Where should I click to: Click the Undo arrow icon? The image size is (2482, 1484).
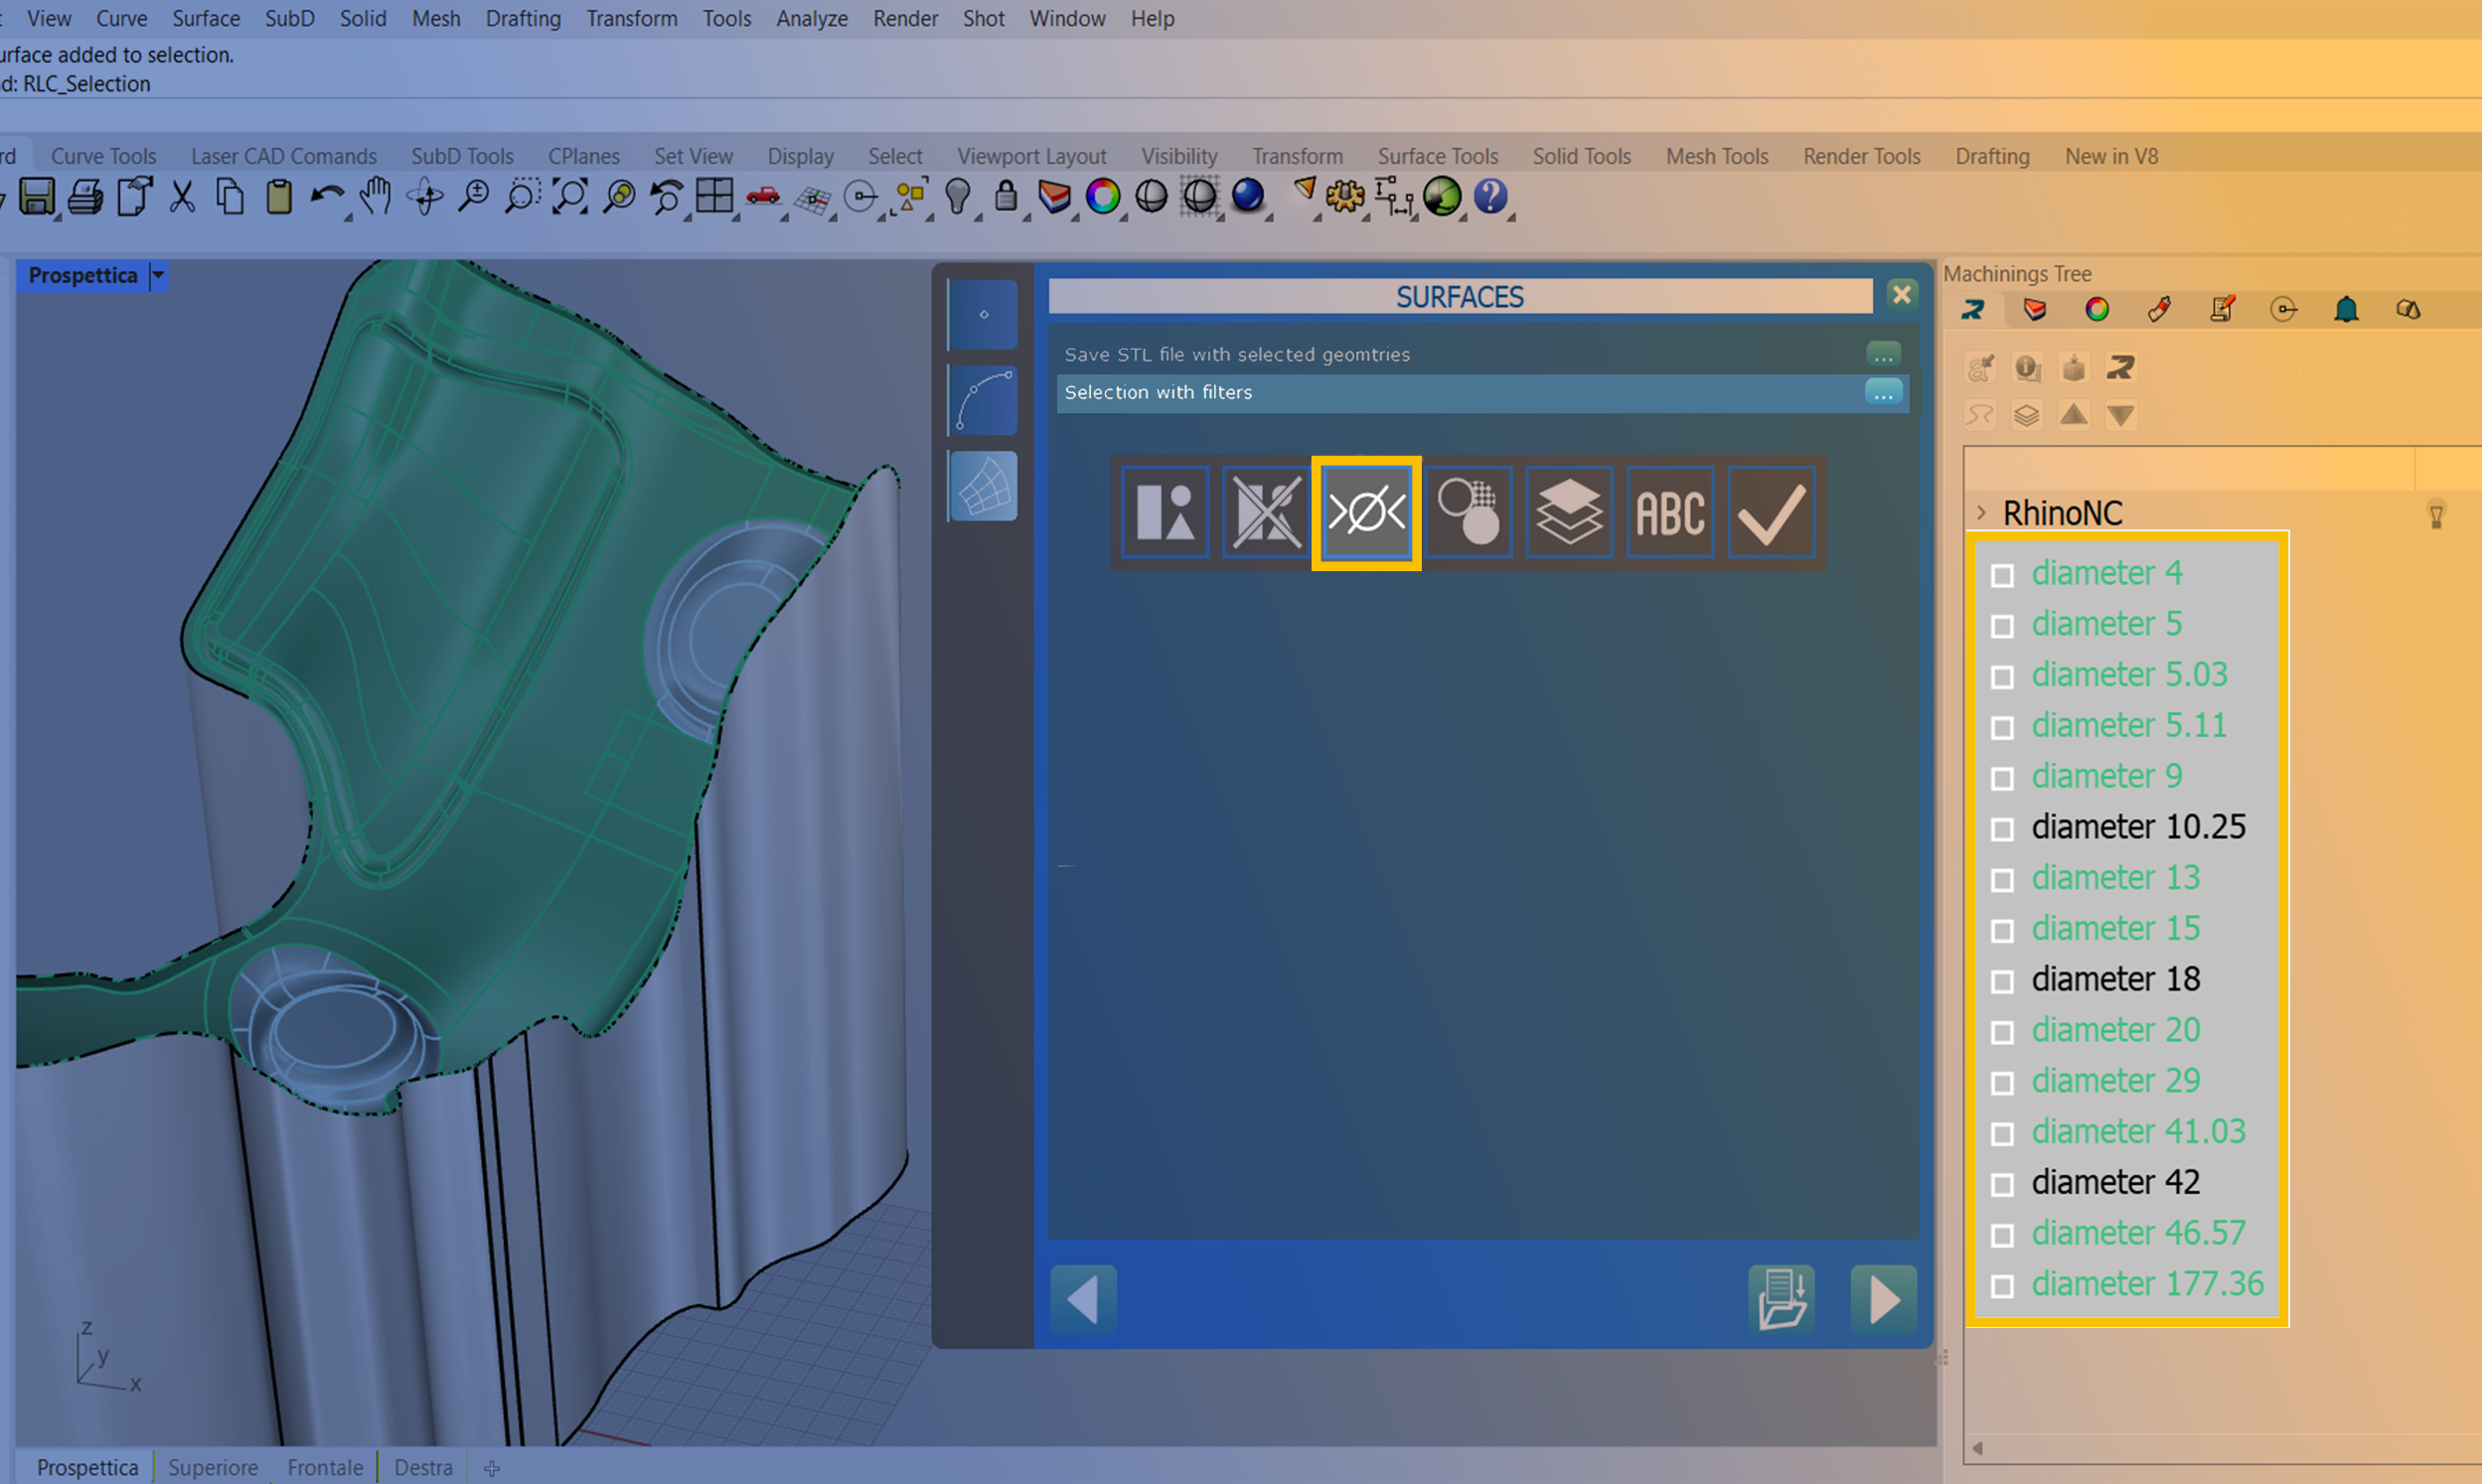pyautogui.click(x=325, y=197)
